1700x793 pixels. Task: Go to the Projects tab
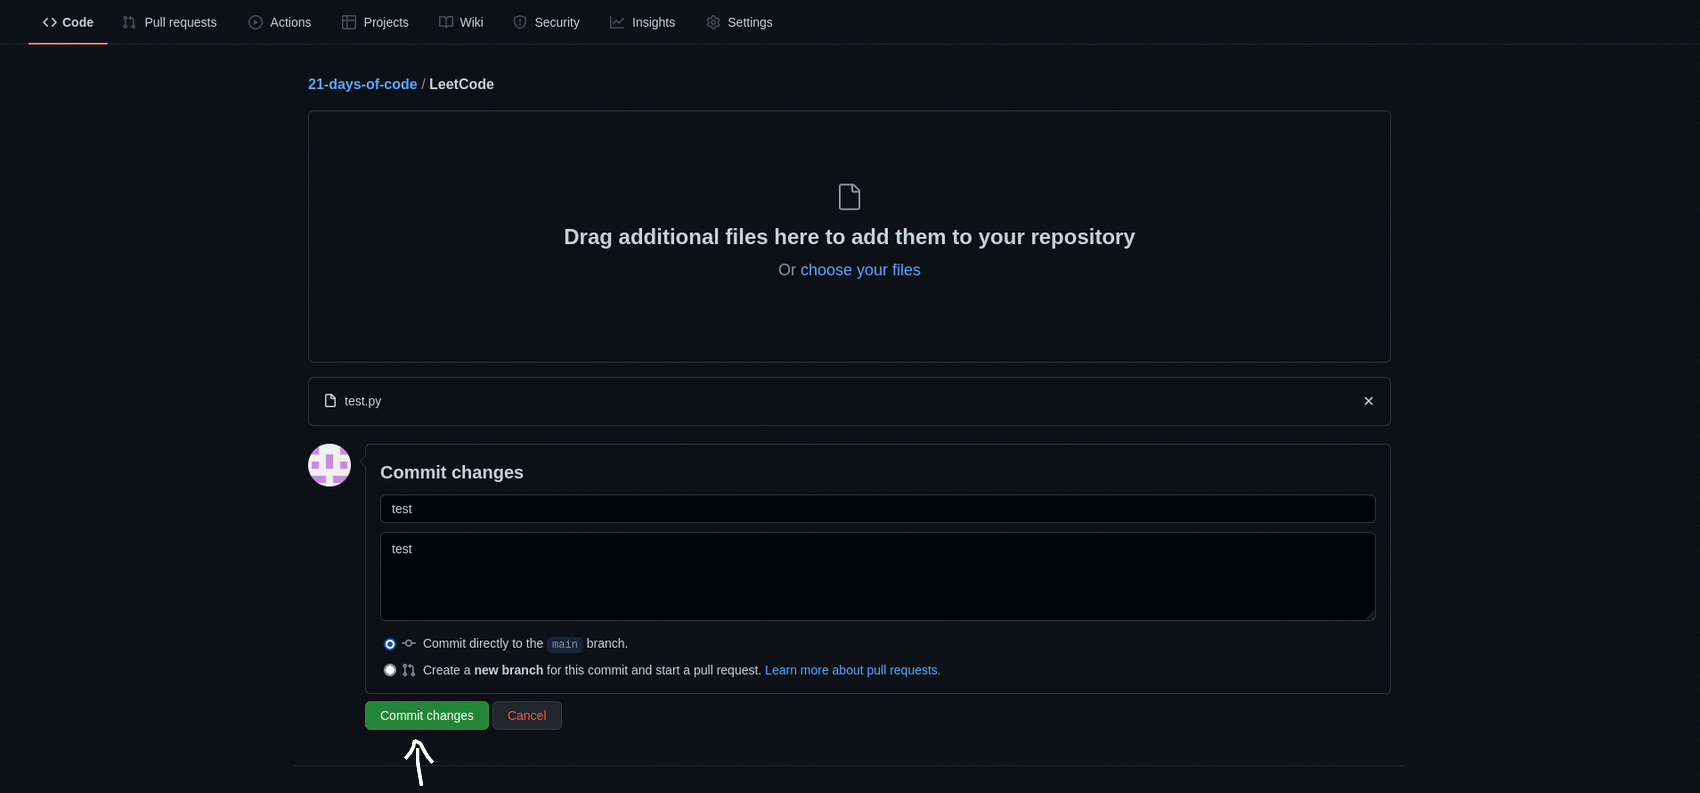(x=375, y=22)
